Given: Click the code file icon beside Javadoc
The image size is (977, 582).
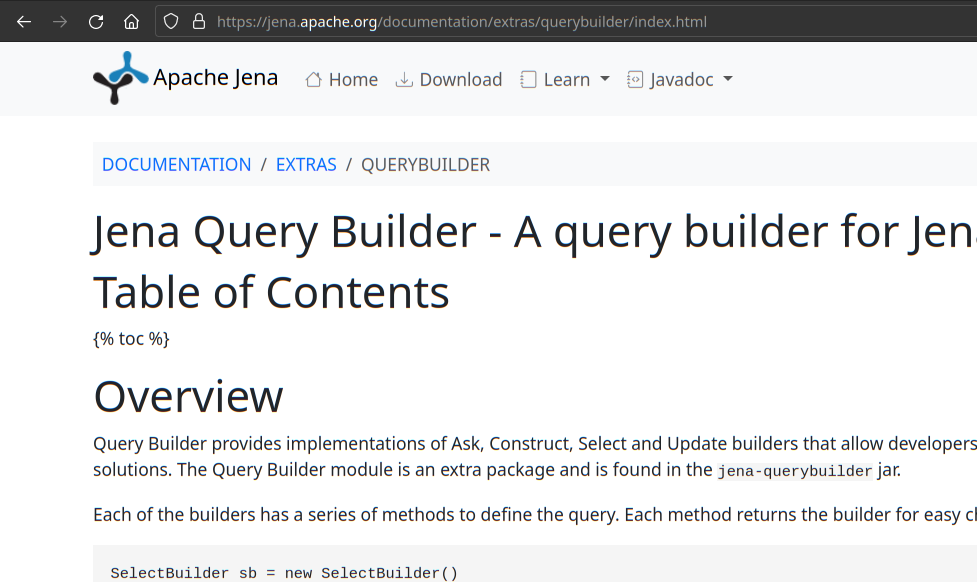Looking at the screenshot, I should [634, 80].
